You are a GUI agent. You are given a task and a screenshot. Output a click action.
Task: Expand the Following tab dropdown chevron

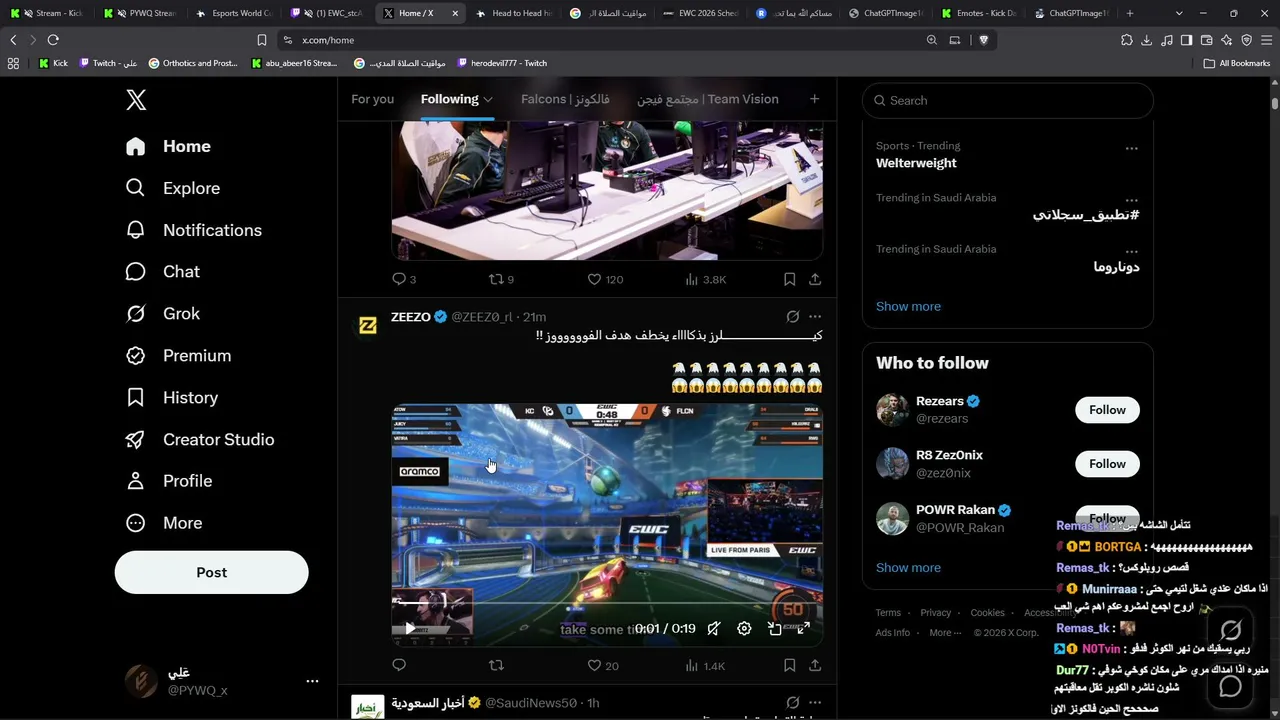coord(488,100)
